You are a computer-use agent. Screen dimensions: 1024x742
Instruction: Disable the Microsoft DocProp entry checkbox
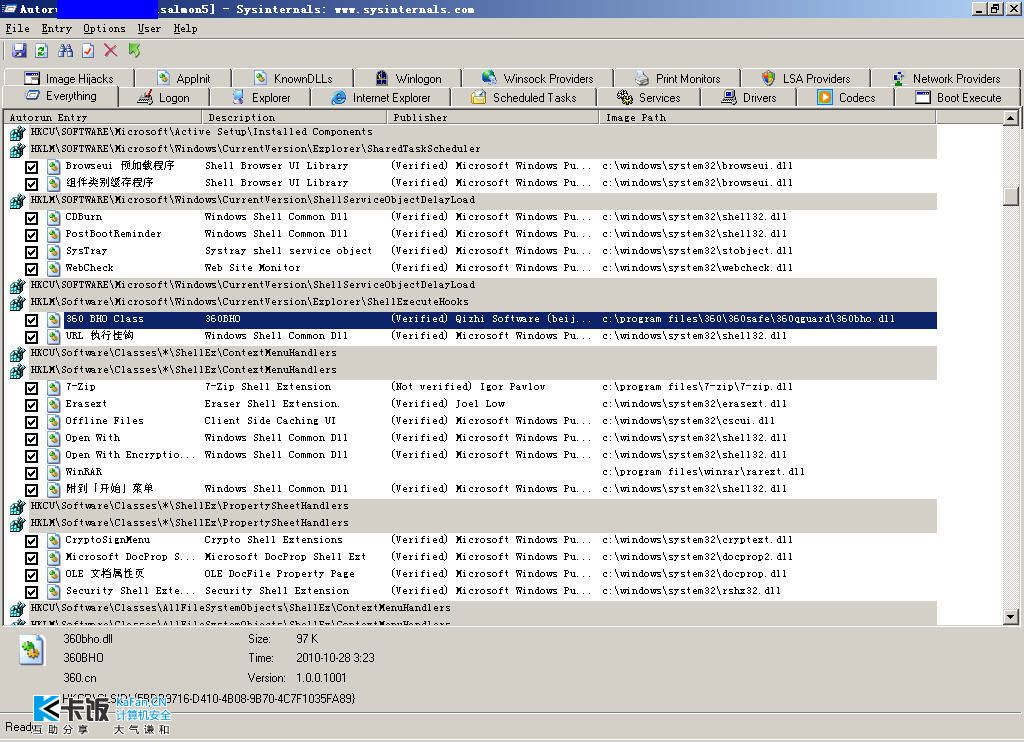coord(31,557)
